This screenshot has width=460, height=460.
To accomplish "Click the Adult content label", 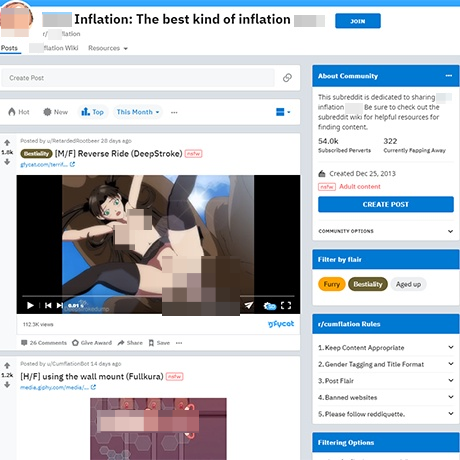I will pyautogui.click(x=360, y=187).
